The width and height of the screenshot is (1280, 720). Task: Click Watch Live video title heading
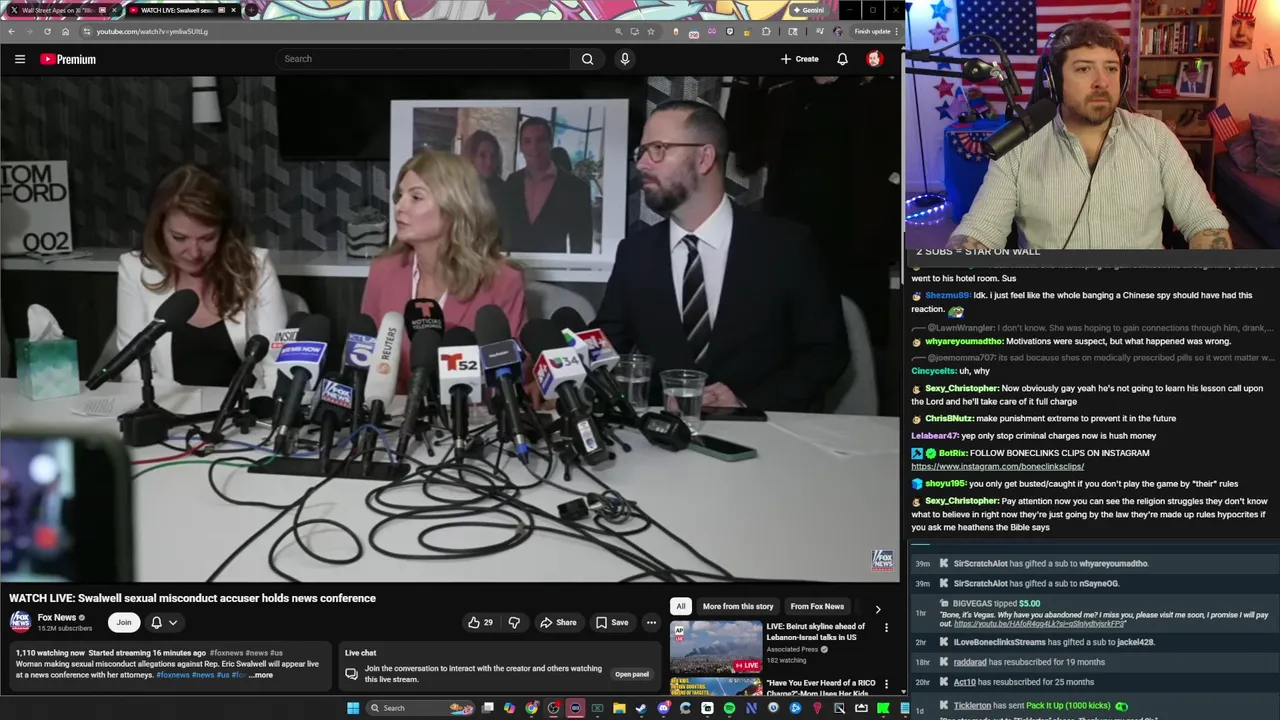pyautogui.click(x=193, y=598)
